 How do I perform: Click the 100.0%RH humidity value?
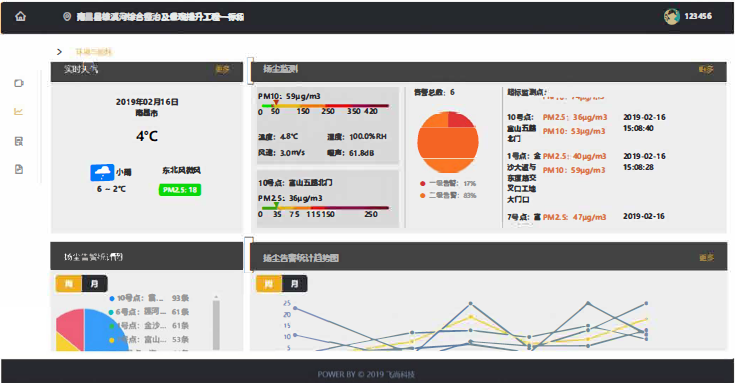click(368, 136)
